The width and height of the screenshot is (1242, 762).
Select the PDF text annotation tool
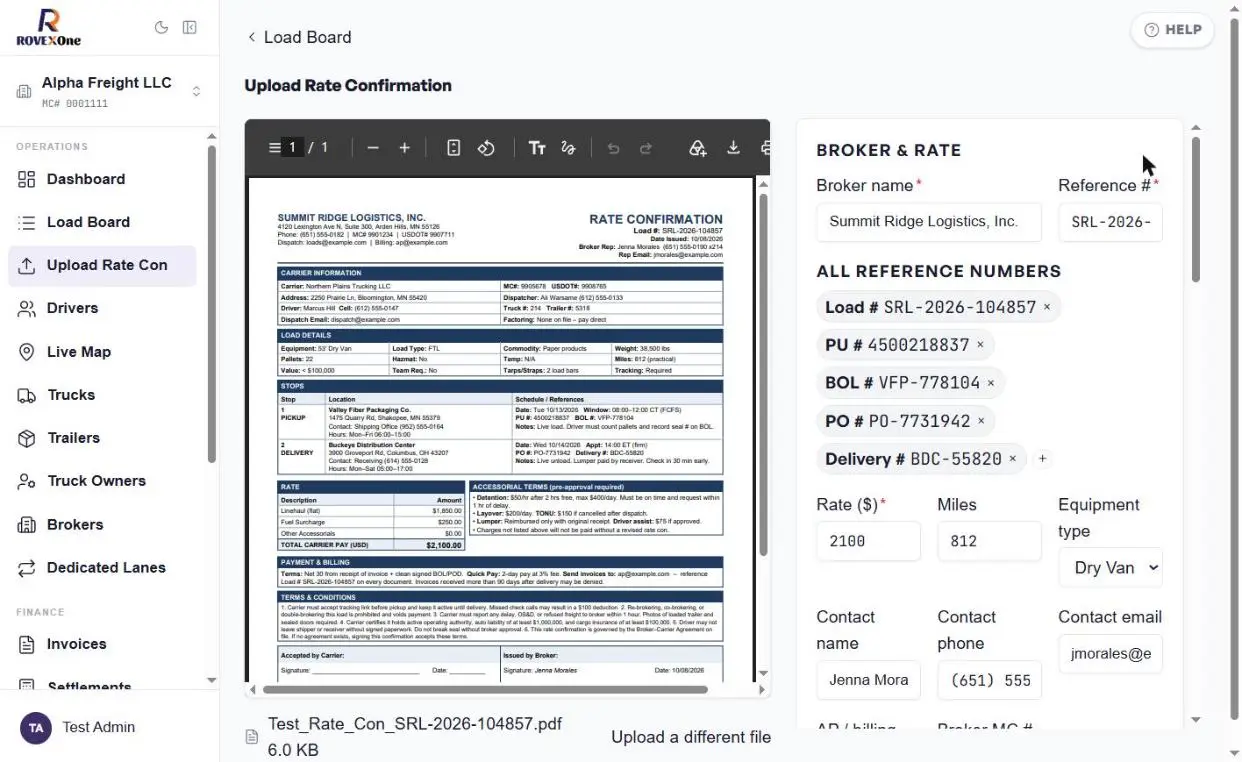tap(537, 148)
